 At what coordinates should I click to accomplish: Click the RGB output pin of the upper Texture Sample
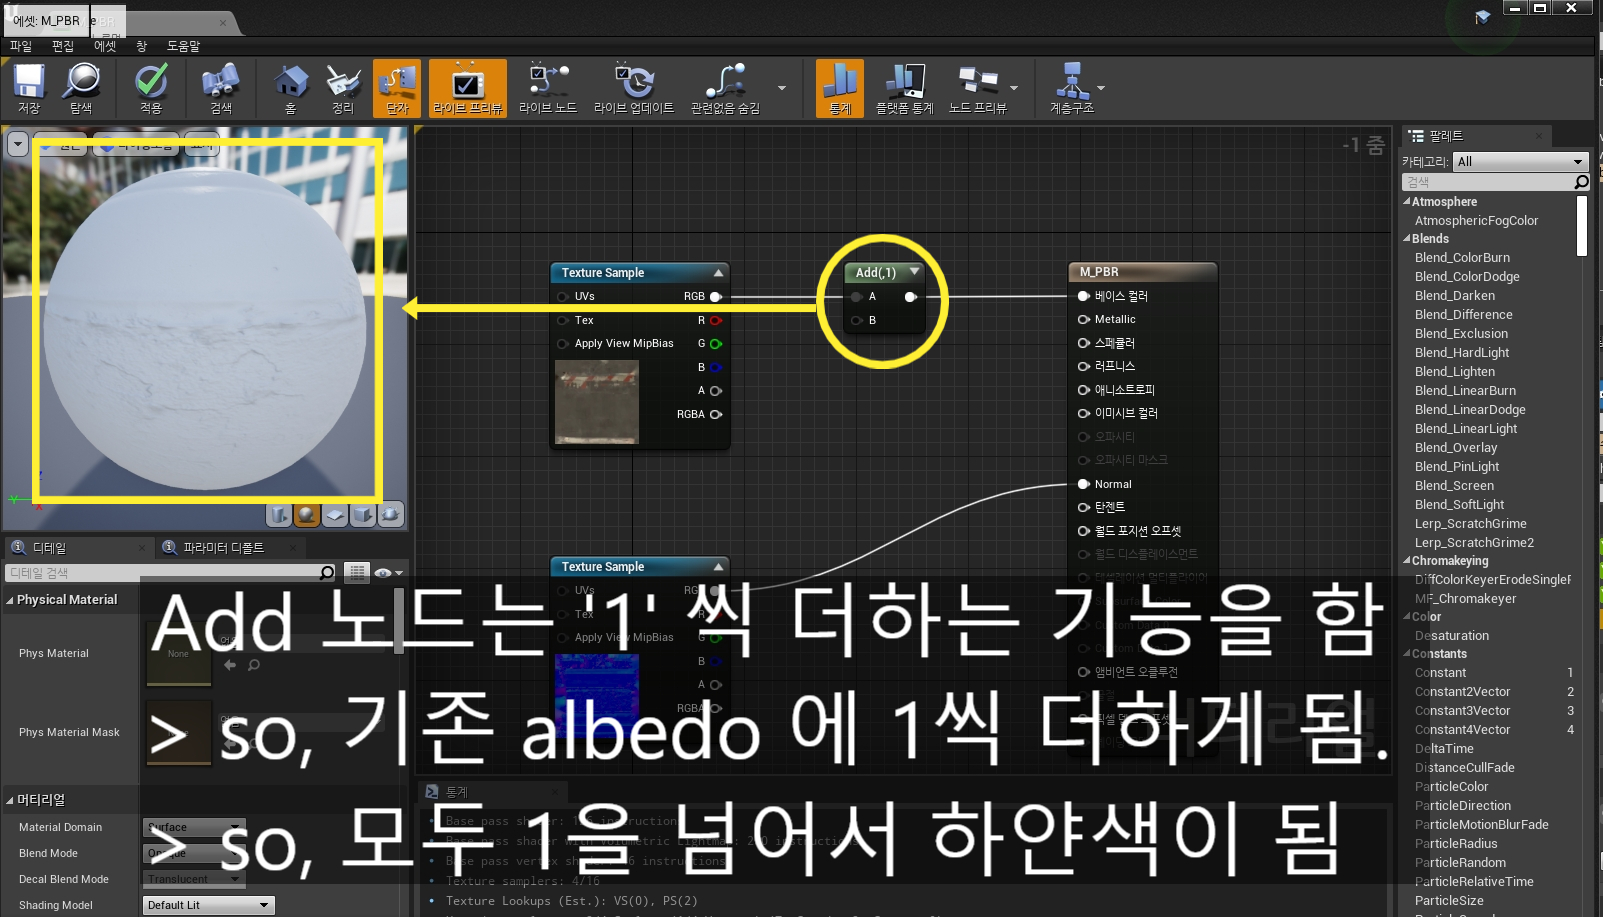(x=715, y=297)
